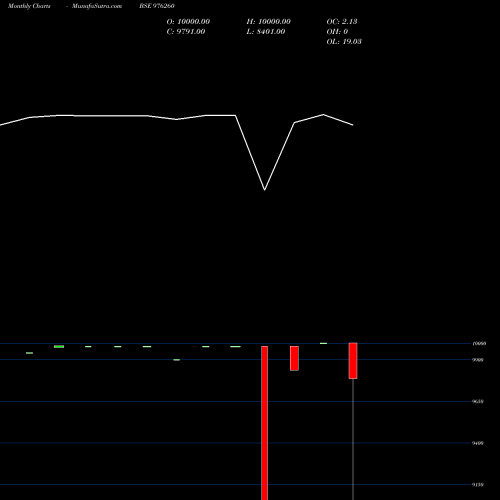Screen dimensions: 500x500
Task: Click the 9650 price axis label
Action: point(478,401)
